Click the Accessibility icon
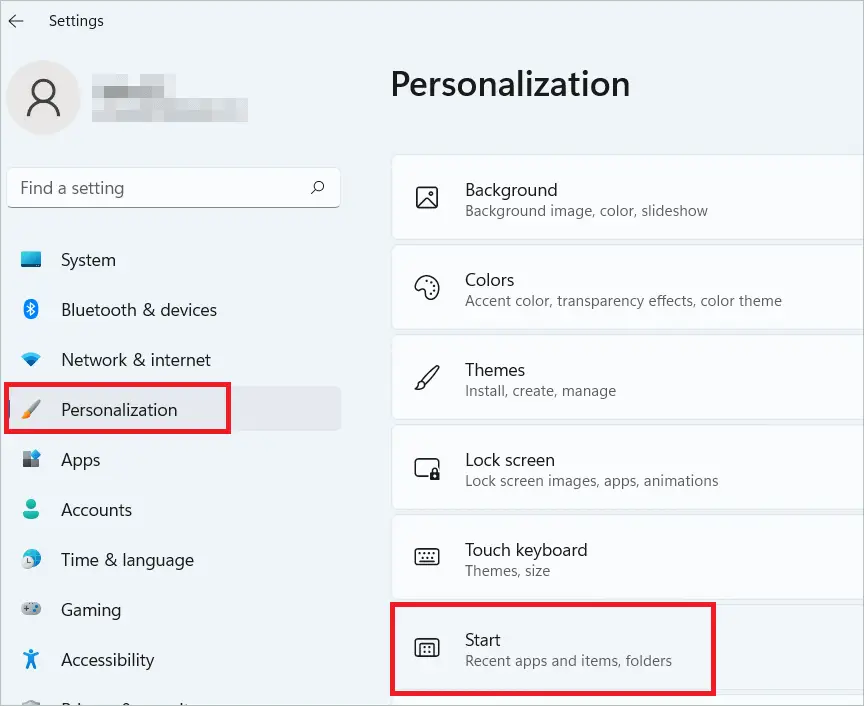The height and width of the screenshot is (706, 864). tap(33, 660)
